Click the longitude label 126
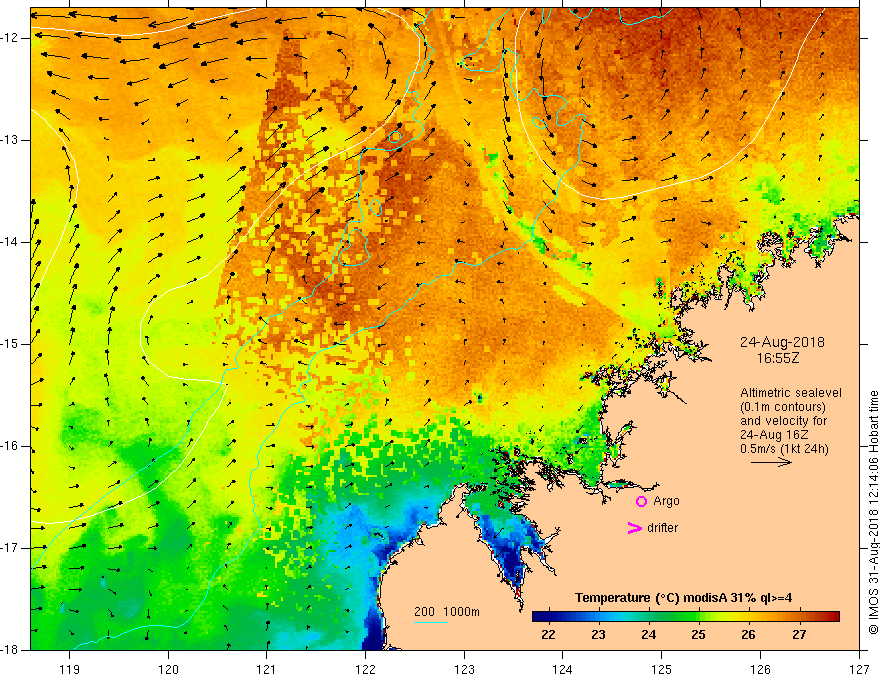Image resolution: width=880 pixels, height=680 pixels. [x=760, y=669]
